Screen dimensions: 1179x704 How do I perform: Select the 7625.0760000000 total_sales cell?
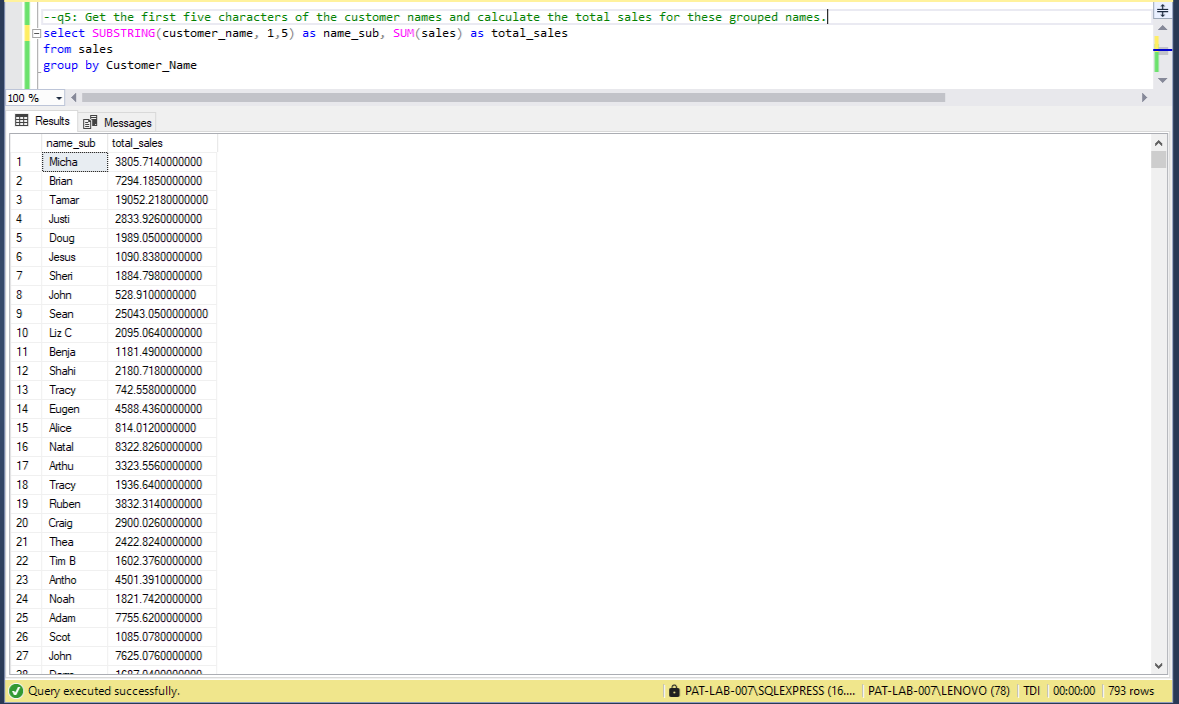pyautogui.click(x=162, y=656)
